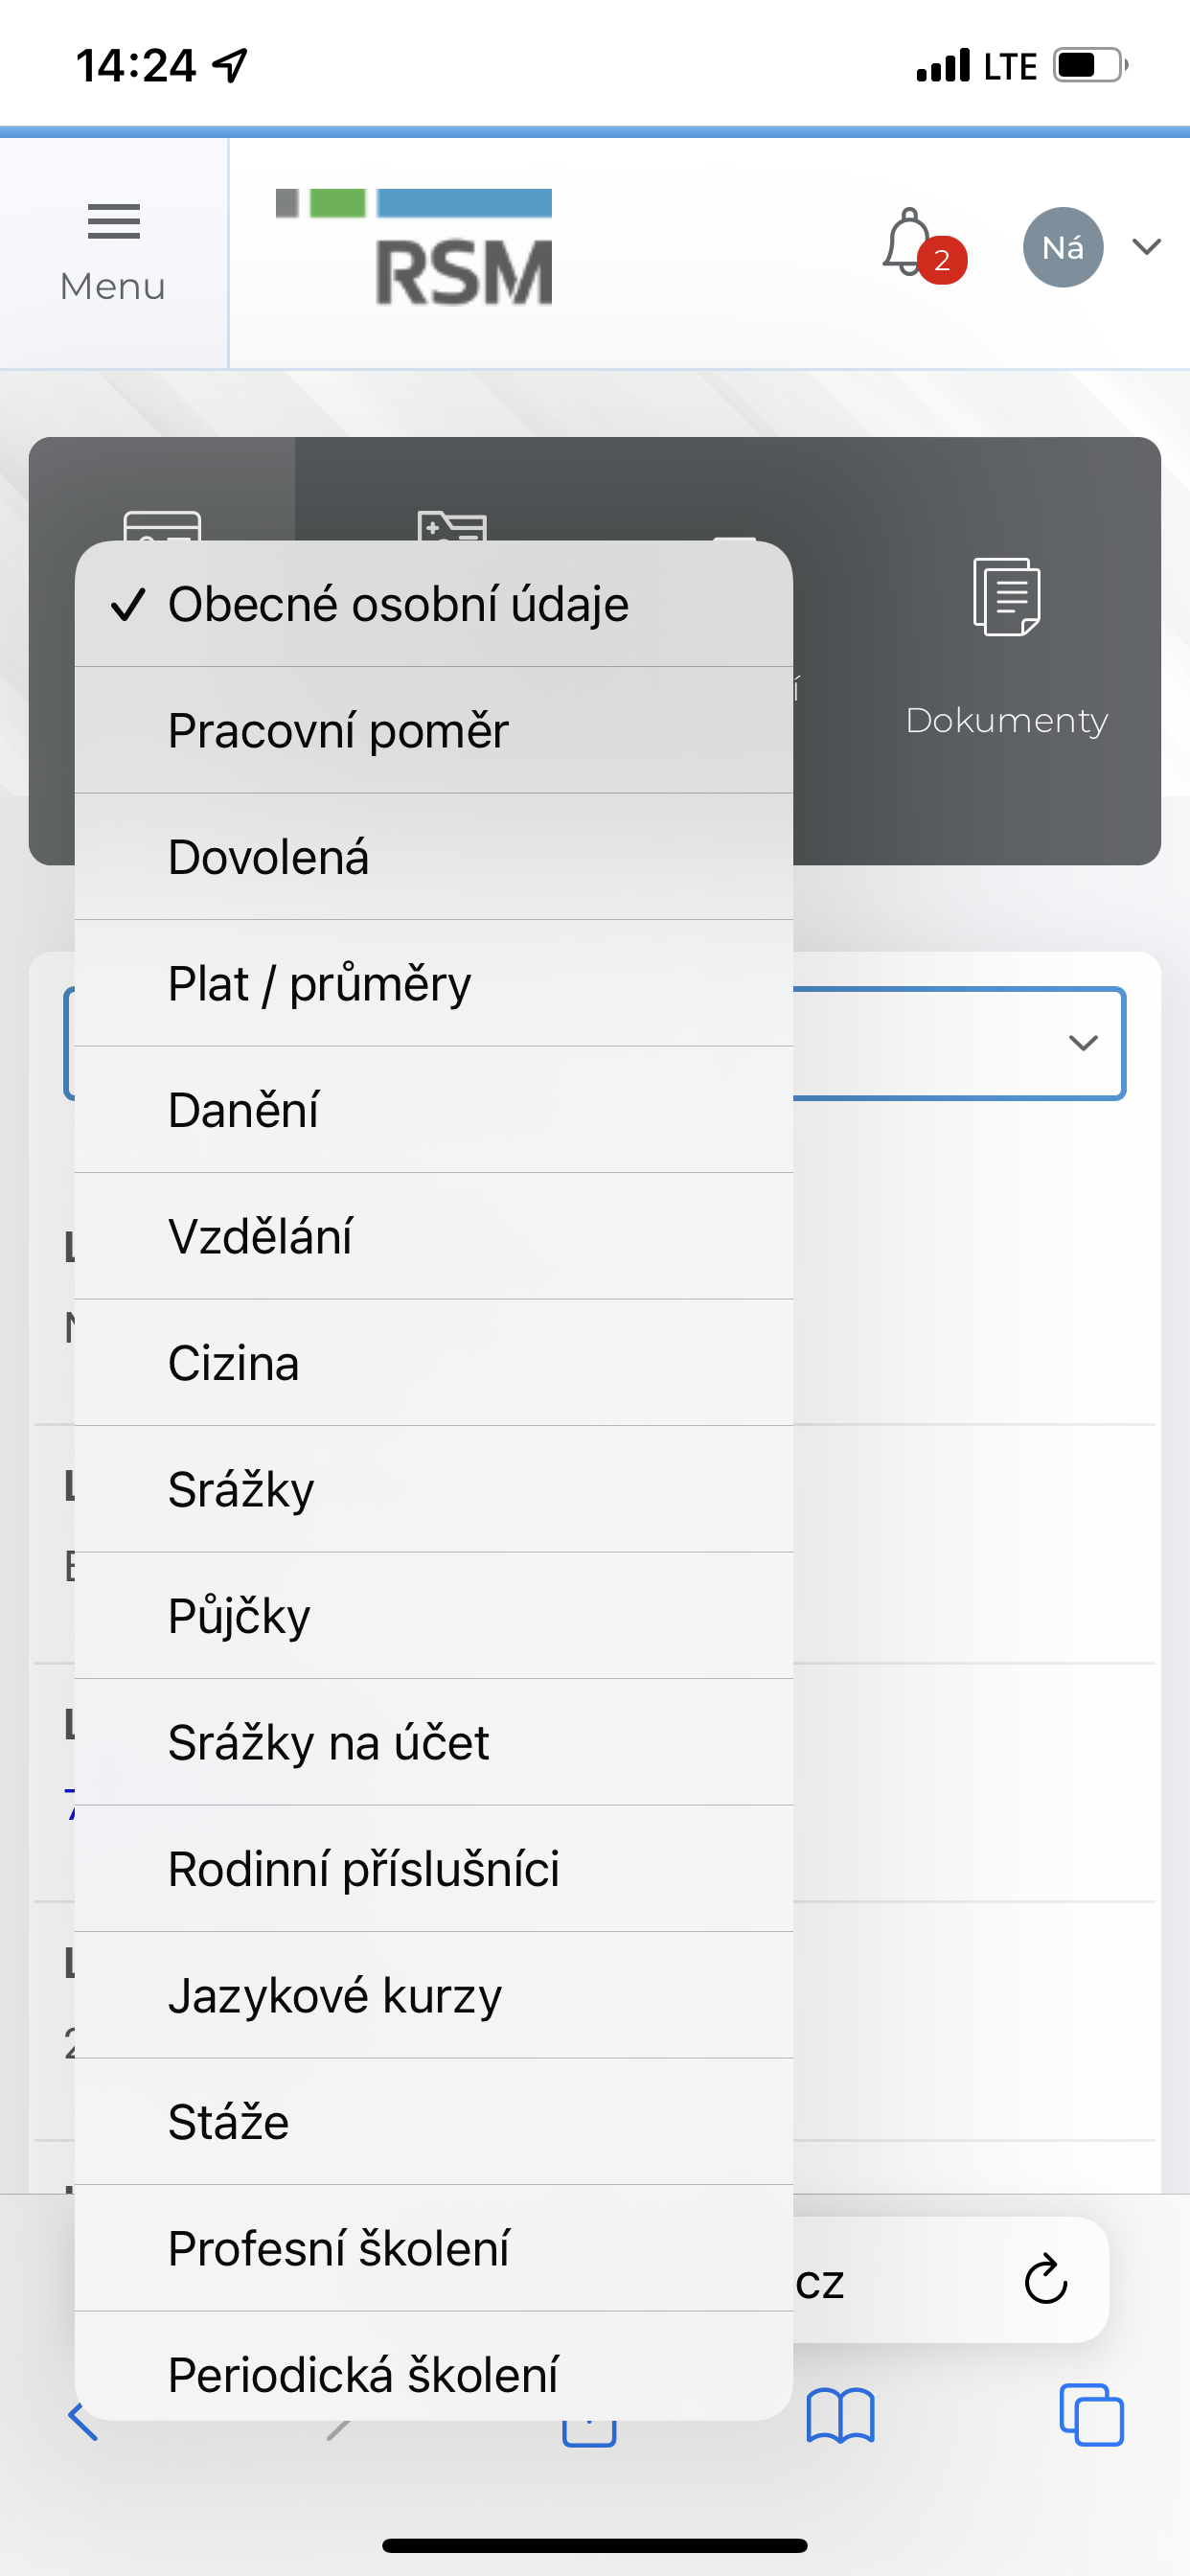Click the Ná user avatar
This screenshot has height=2576, width=1190.
tap(1062, 247)
